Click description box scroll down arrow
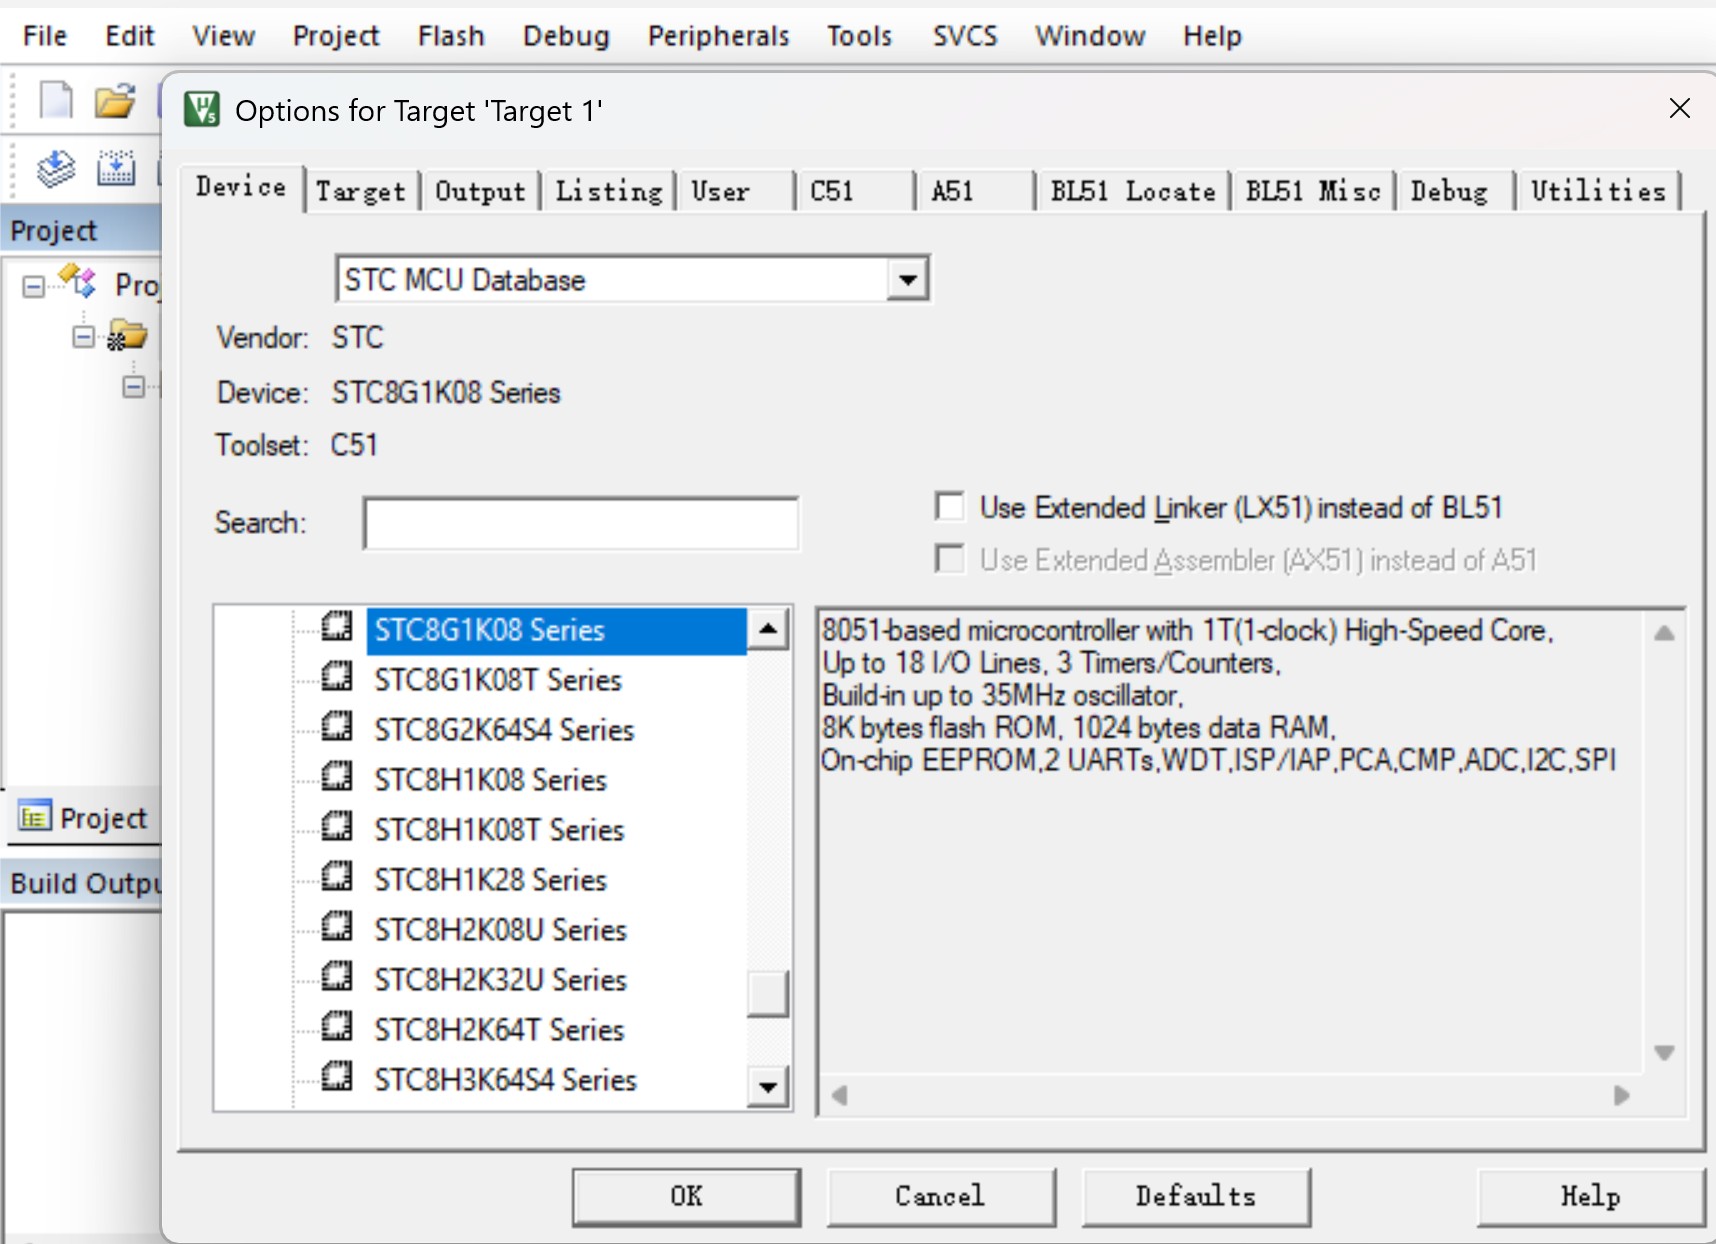Screen dimensions: 1716x1244 click(1664, 1053)
